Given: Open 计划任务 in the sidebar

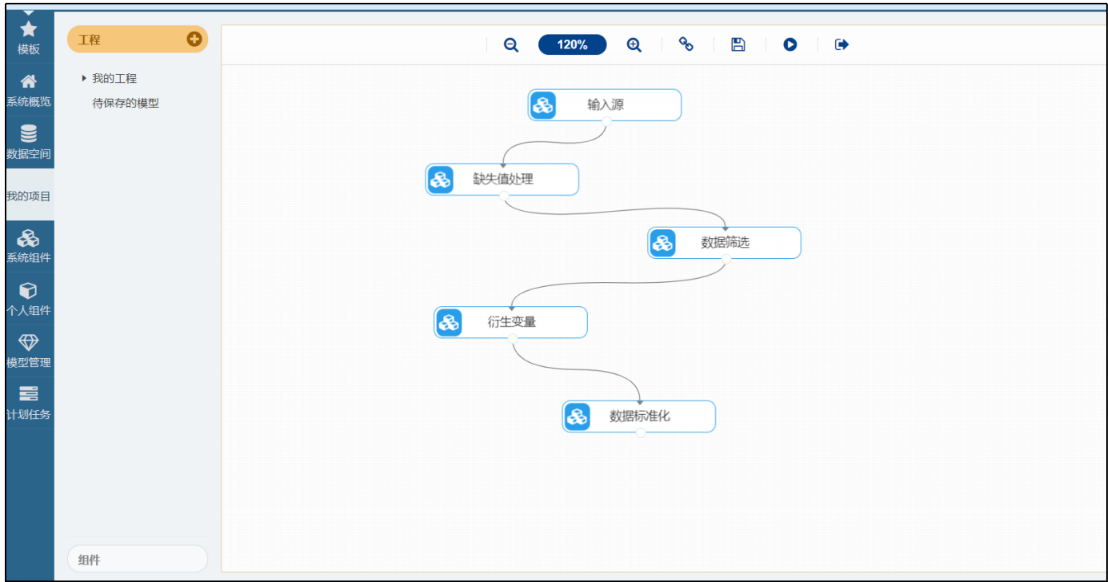Looking at the screenshot, I should (x=29, y=403).
